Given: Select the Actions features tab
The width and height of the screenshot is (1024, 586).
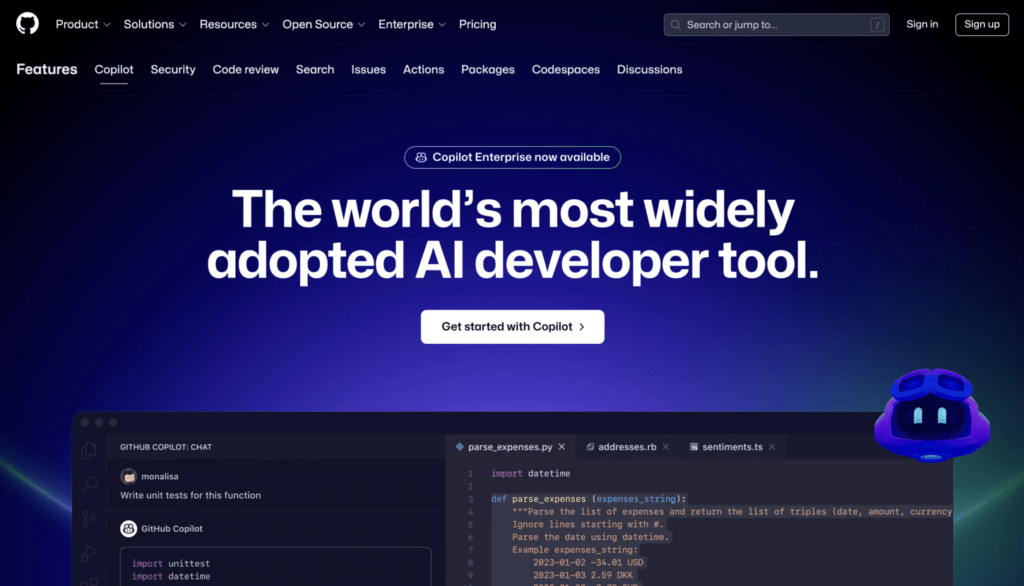Looking at the screenshot, I should pos(423,69).
